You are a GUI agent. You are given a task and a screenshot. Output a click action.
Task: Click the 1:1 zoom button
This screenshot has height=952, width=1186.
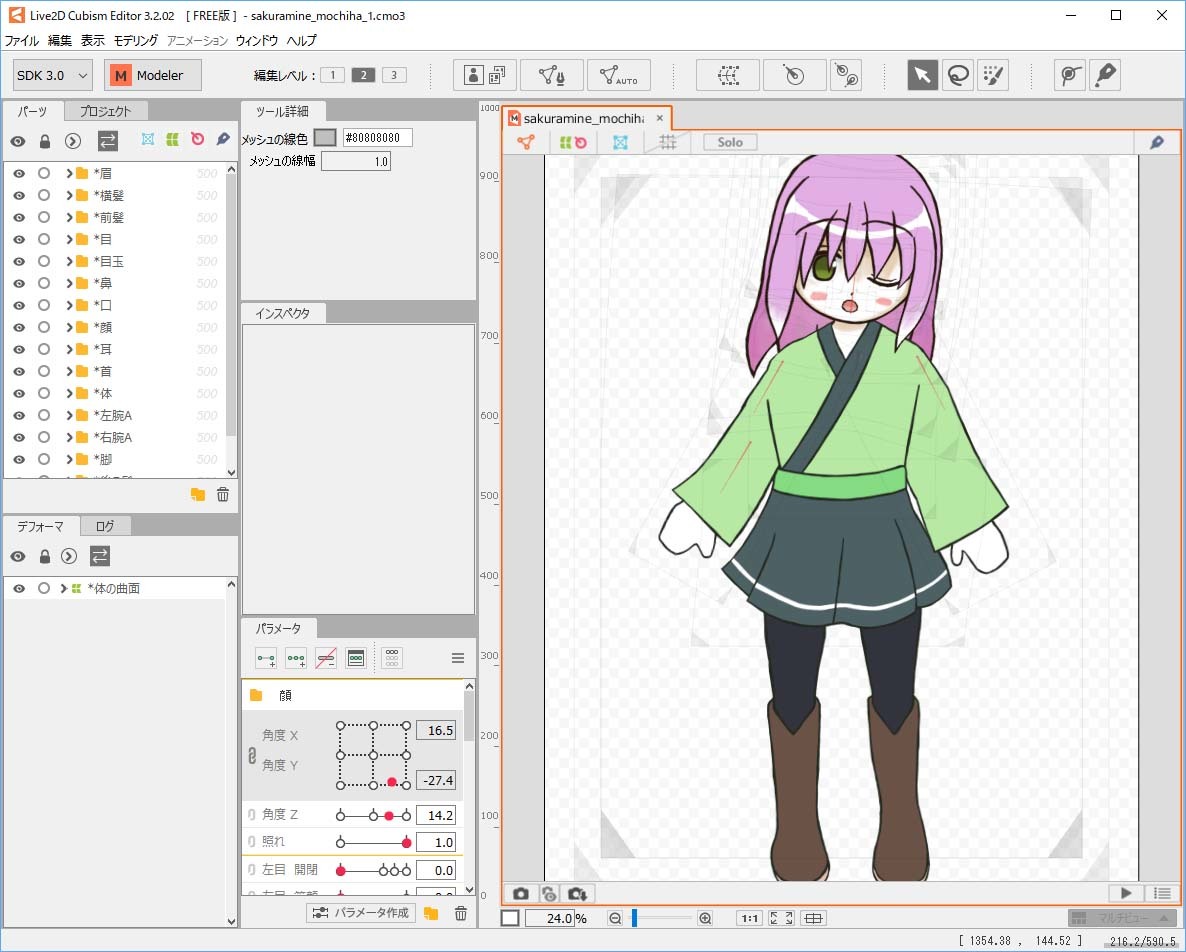tap(750, 918)
